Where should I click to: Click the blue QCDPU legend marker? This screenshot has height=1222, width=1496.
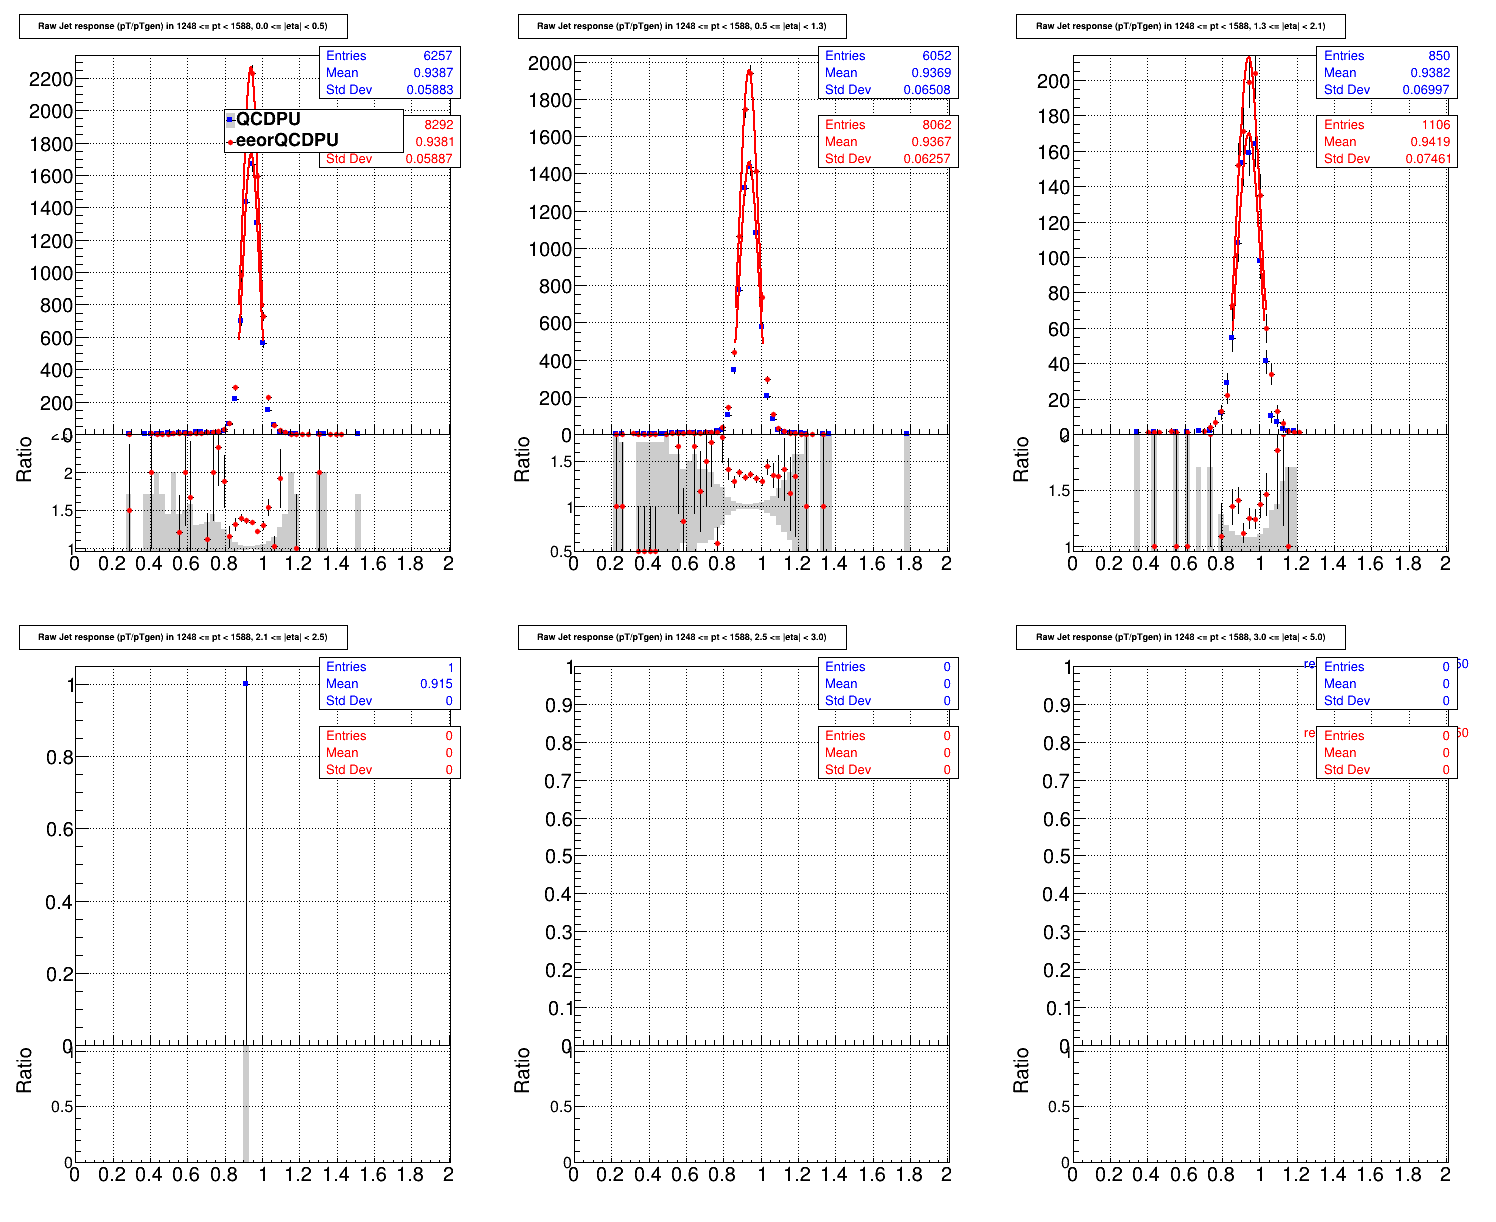point(230,120)
